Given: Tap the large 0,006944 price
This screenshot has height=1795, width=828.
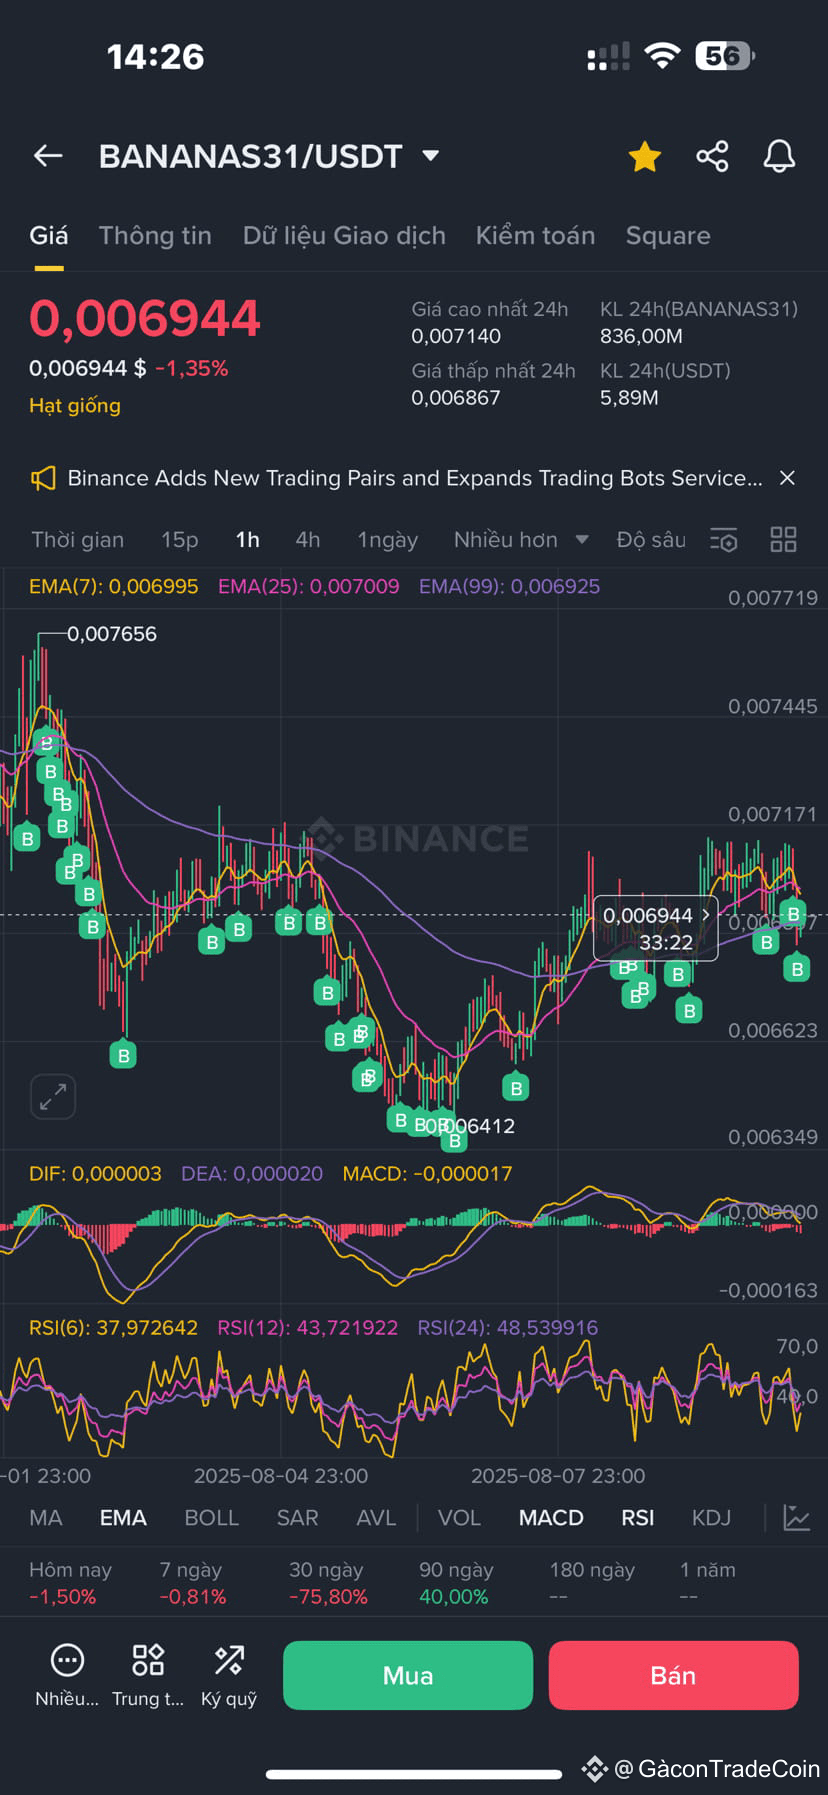Looking at the screenshot, I should tap(145, 319).
